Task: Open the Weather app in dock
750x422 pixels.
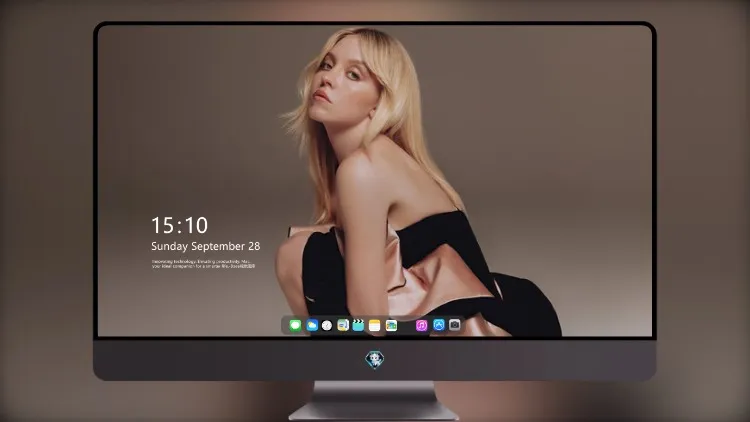Action: click(312, 325)
